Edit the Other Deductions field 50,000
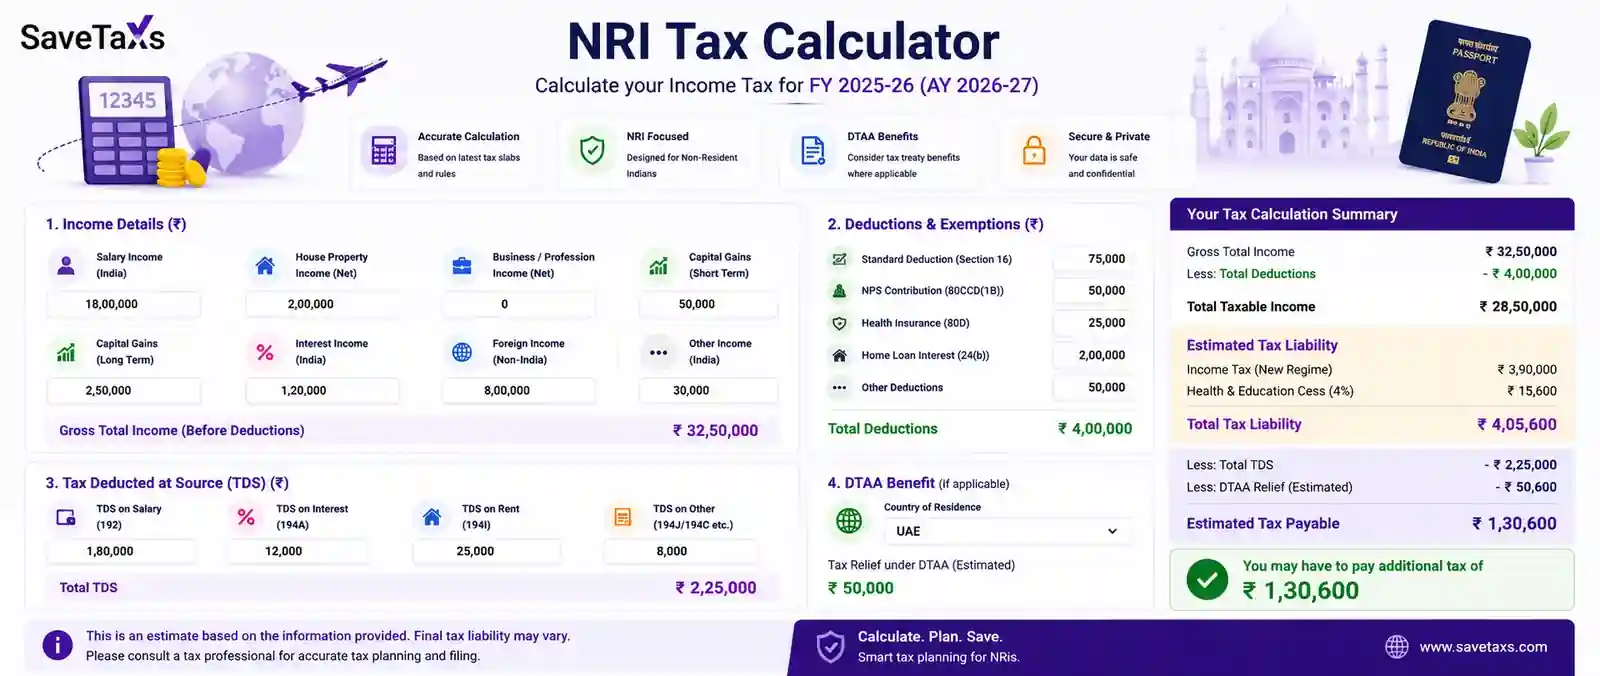The image size is (1600, 676). coord(1094,387)
